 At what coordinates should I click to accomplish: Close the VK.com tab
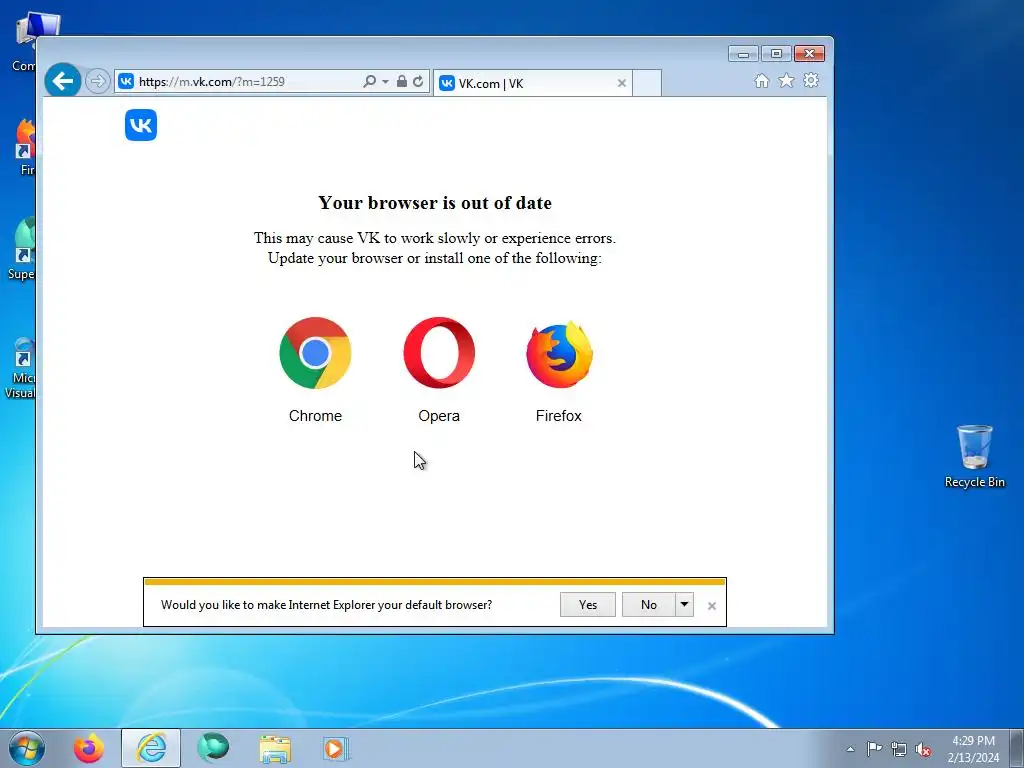[622, 83]
